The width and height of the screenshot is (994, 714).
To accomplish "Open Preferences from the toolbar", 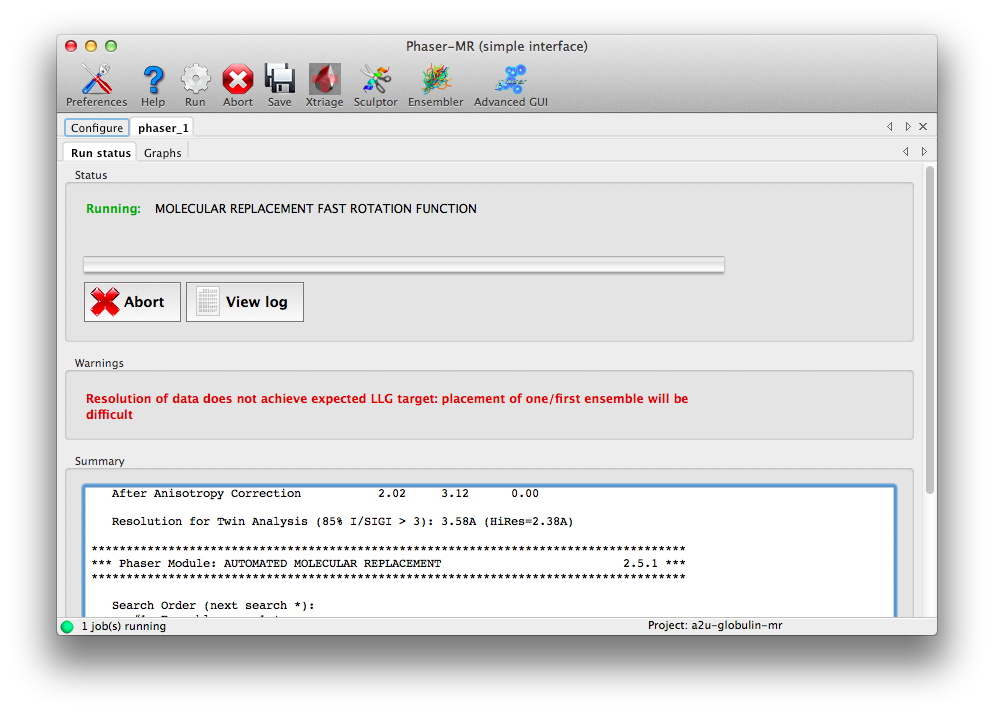I will (x=96, y=85).
